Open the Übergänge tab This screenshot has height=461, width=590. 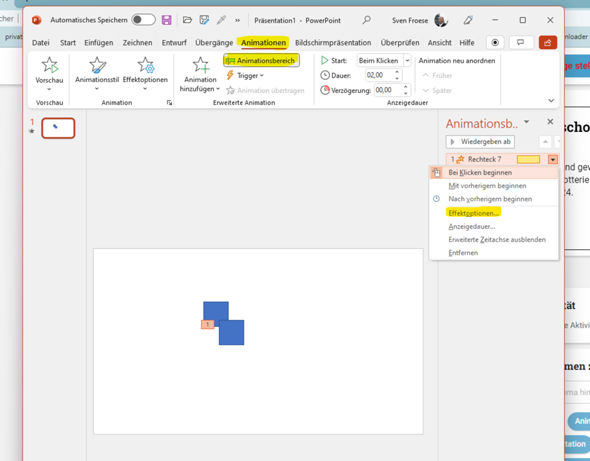click(x=214, y=43)
